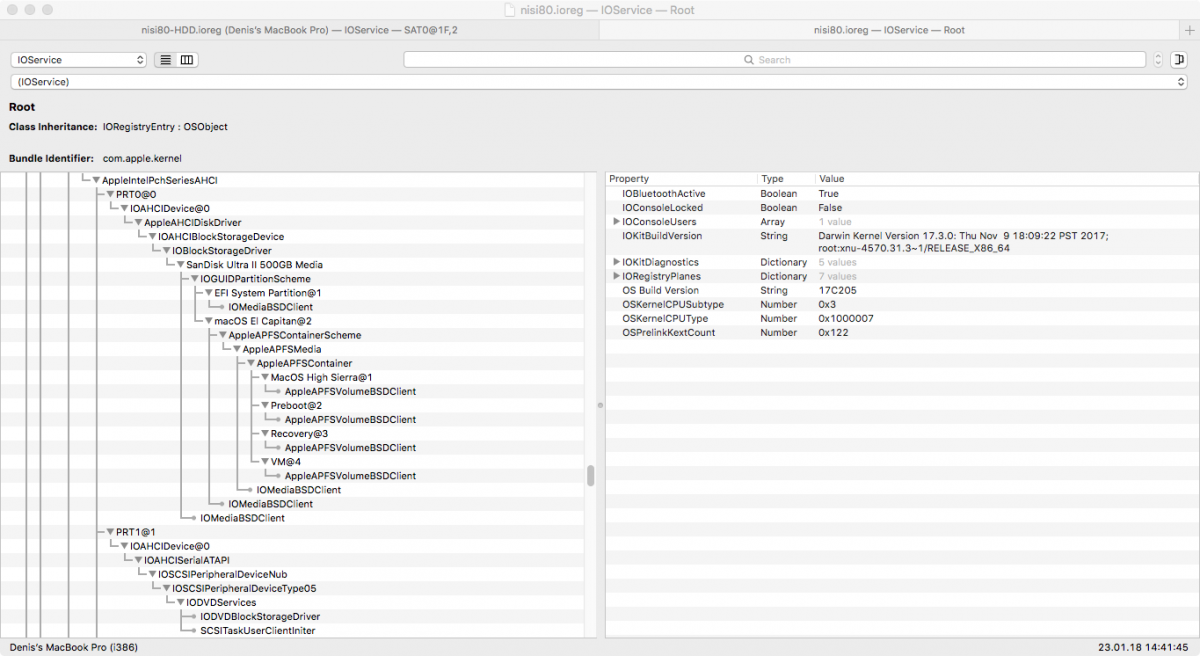Viewport: 1200px width, 656px height.
Task: Click into the Search field
Action: 774,60
